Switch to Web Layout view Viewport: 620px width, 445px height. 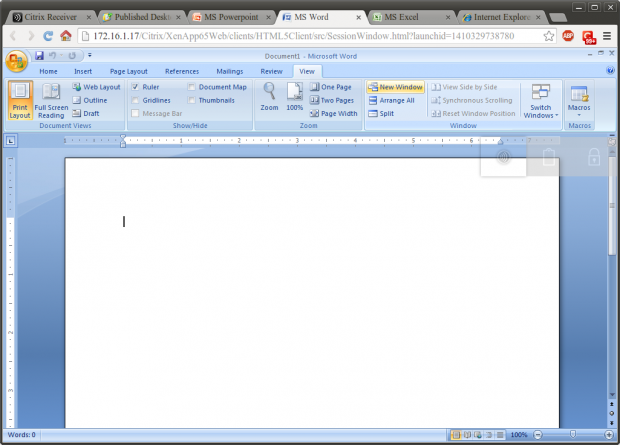pyautogui.click(x=96, y=87)
